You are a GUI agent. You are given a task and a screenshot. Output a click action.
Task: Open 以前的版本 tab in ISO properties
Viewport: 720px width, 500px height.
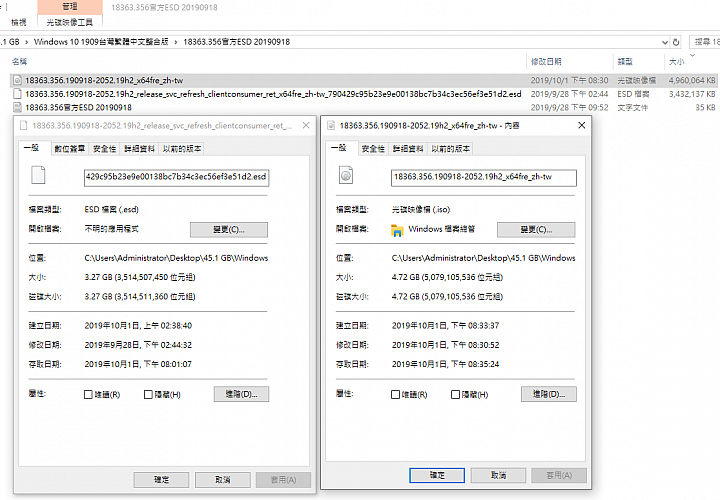[x=450, y=149]
